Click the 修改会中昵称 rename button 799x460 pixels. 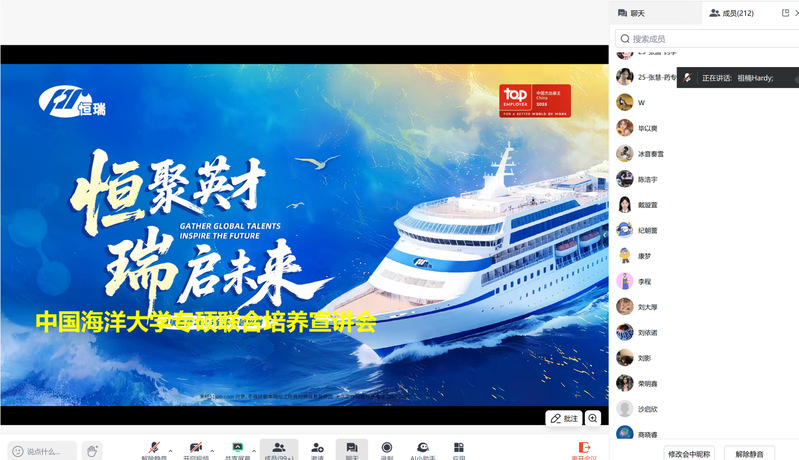pos(689,453)
